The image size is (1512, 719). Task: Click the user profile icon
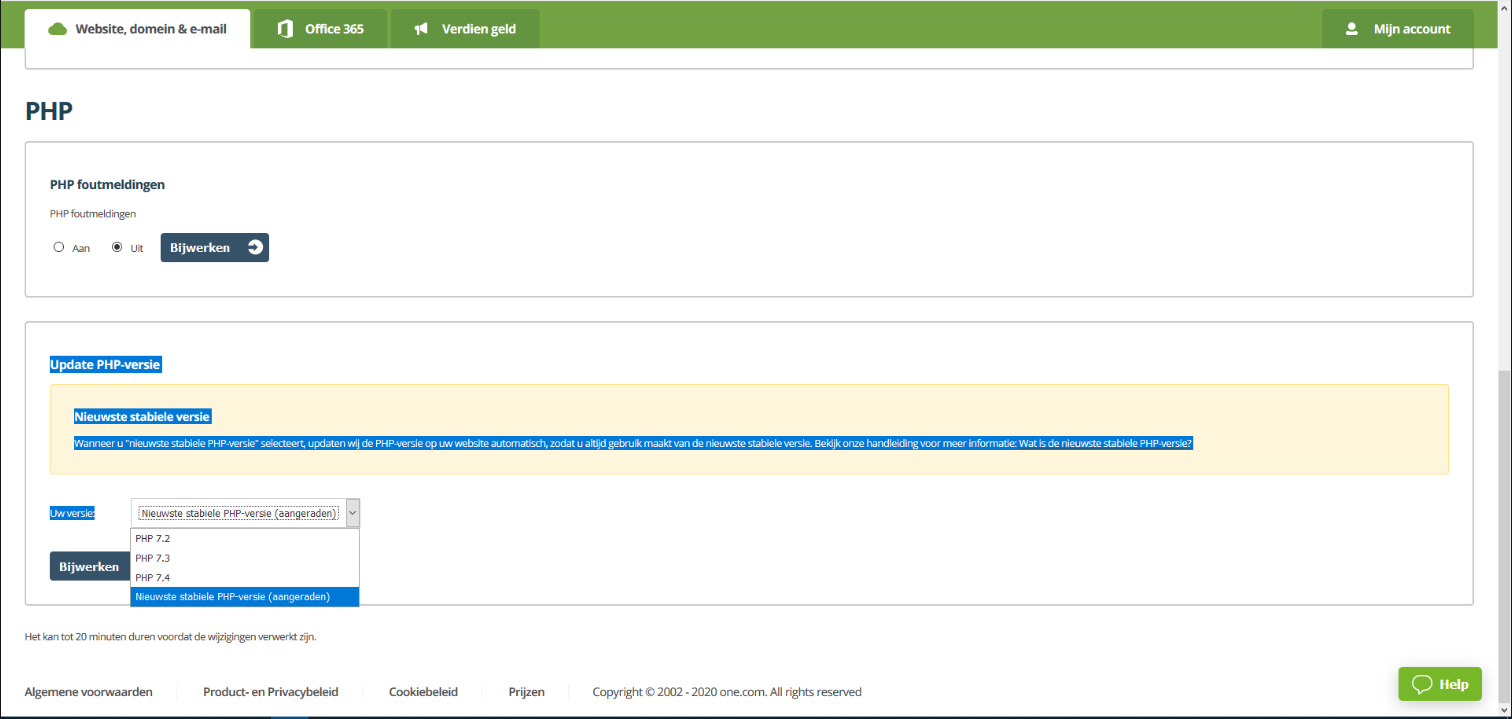click(1352, 29)
